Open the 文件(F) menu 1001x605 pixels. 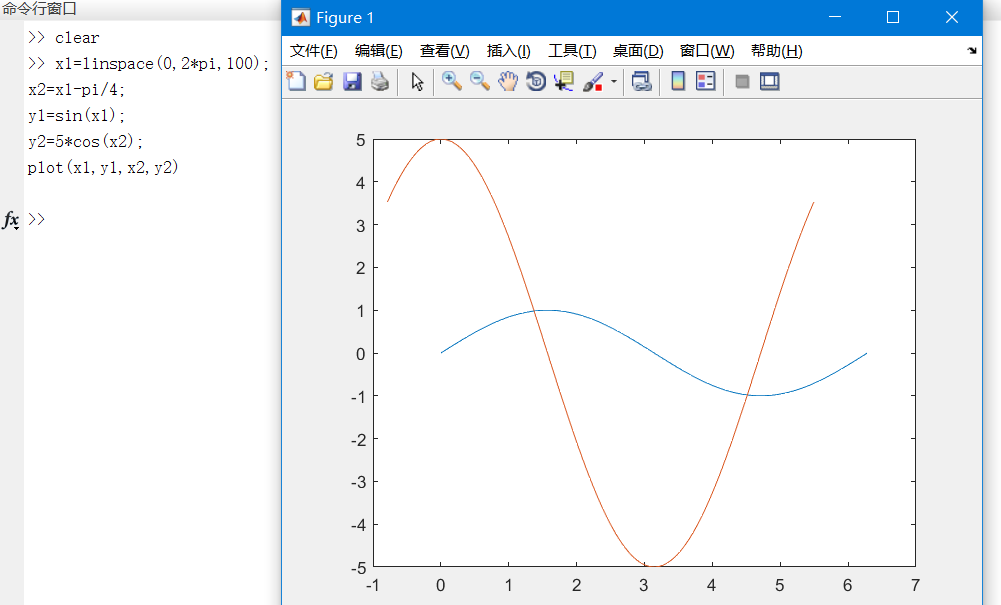tap(313, 50)
